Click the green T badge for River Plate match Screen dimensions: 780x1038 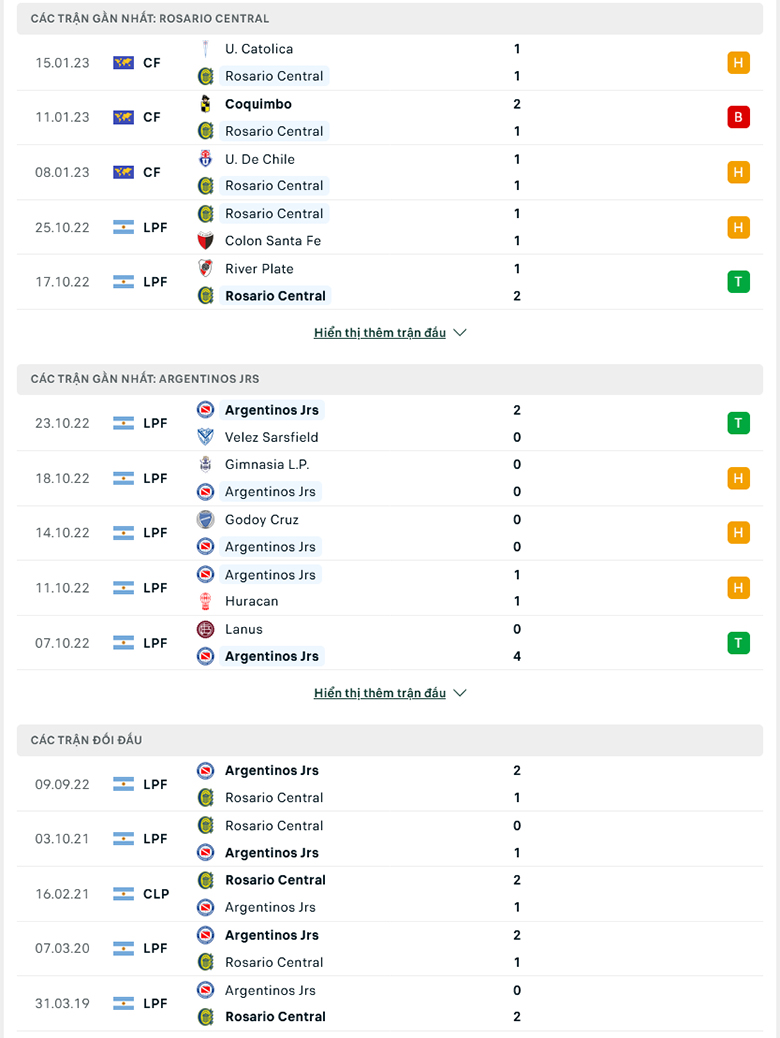point(738,282)
